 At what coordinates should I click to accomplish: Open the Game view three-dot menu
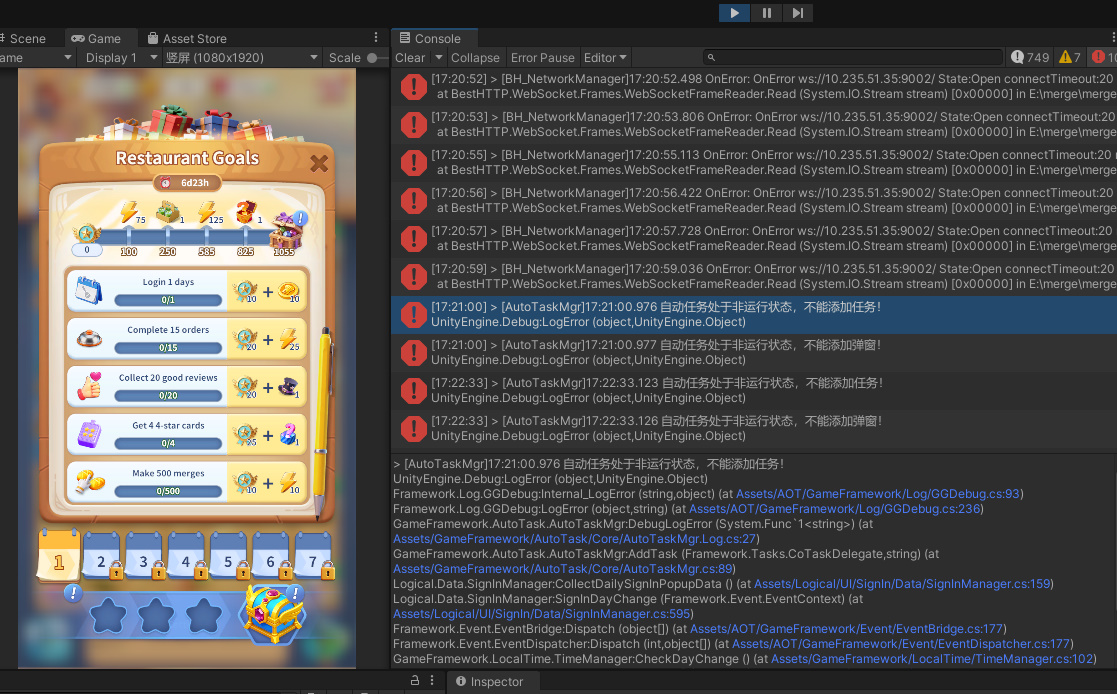tap(375, 36)
